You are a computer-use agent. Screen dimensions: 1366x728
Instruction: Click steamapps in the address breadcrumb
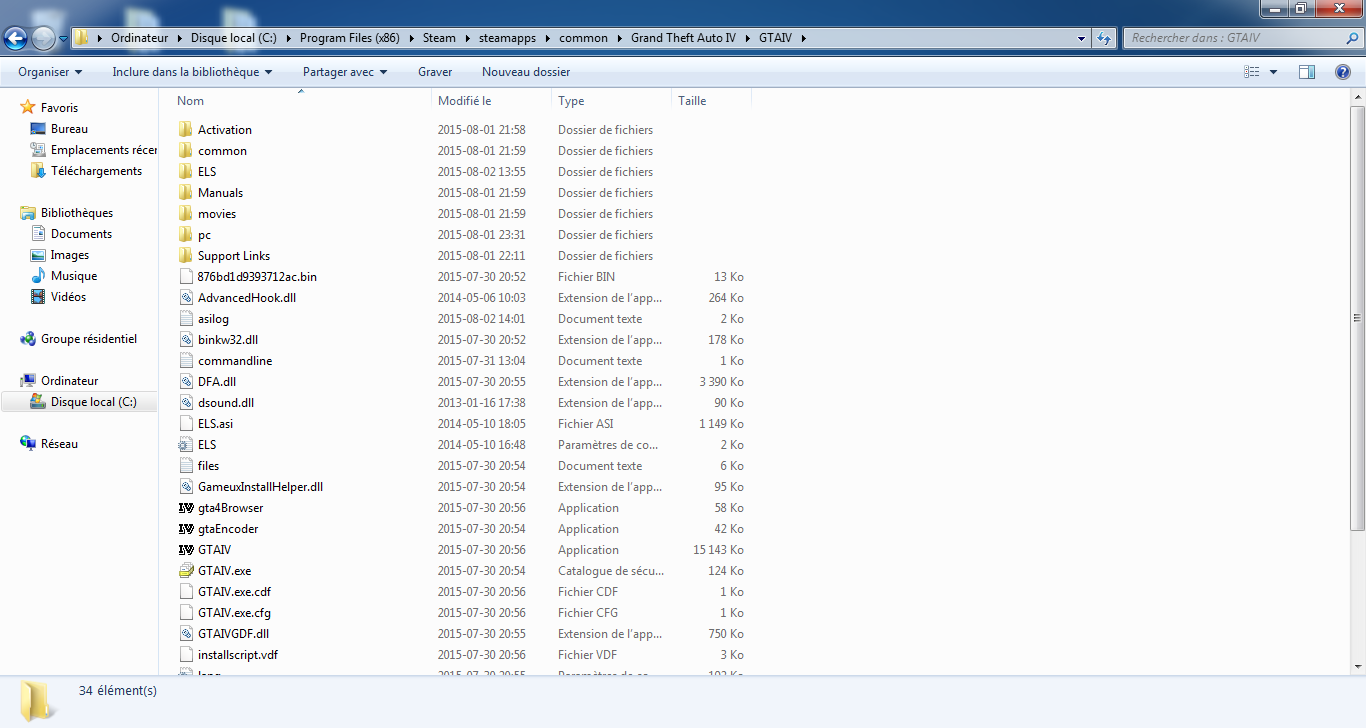(506, 38)
